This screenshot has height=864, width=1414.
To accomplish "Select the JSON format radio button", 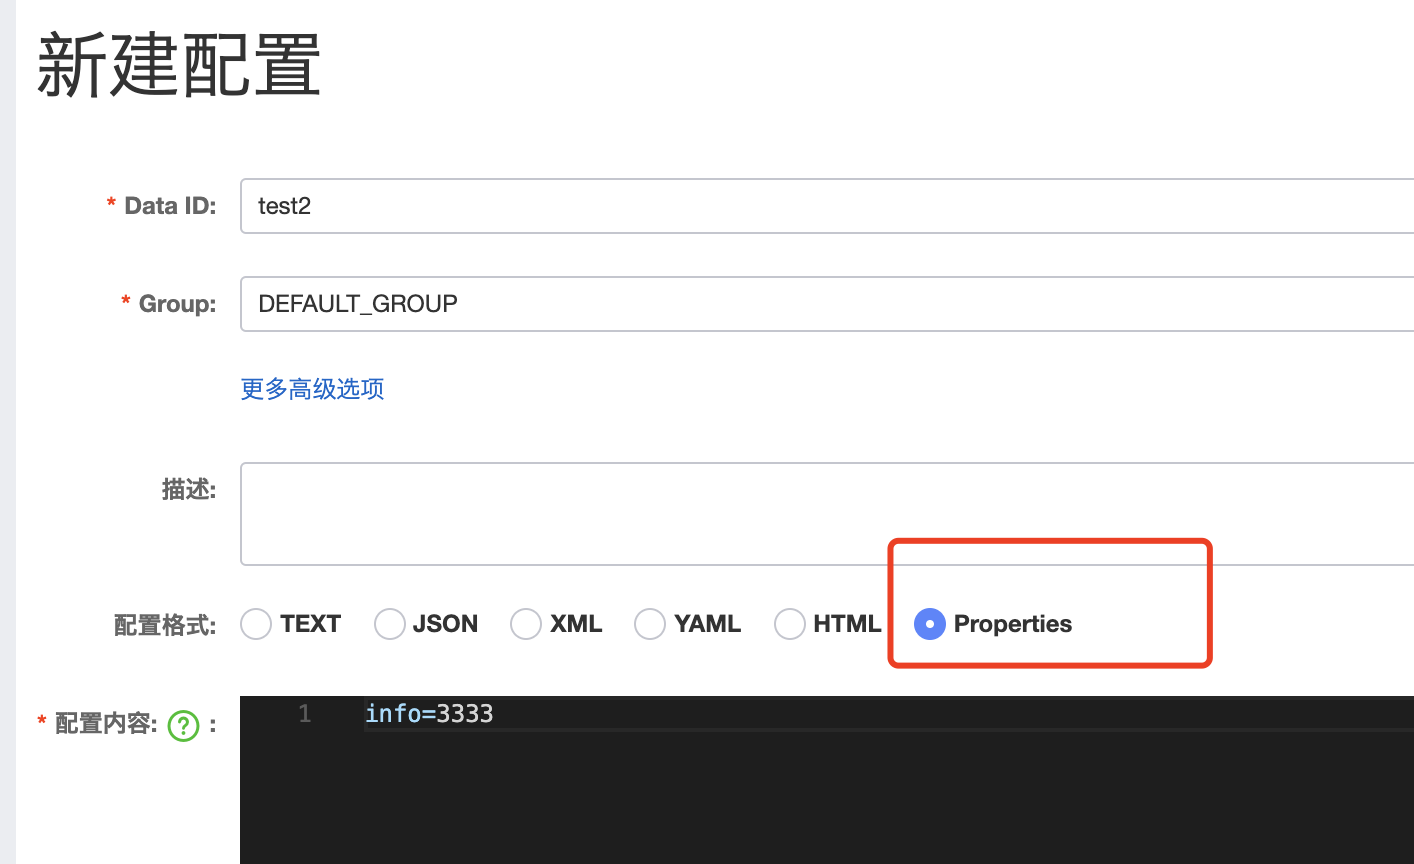I will click(x=389, y=624).
